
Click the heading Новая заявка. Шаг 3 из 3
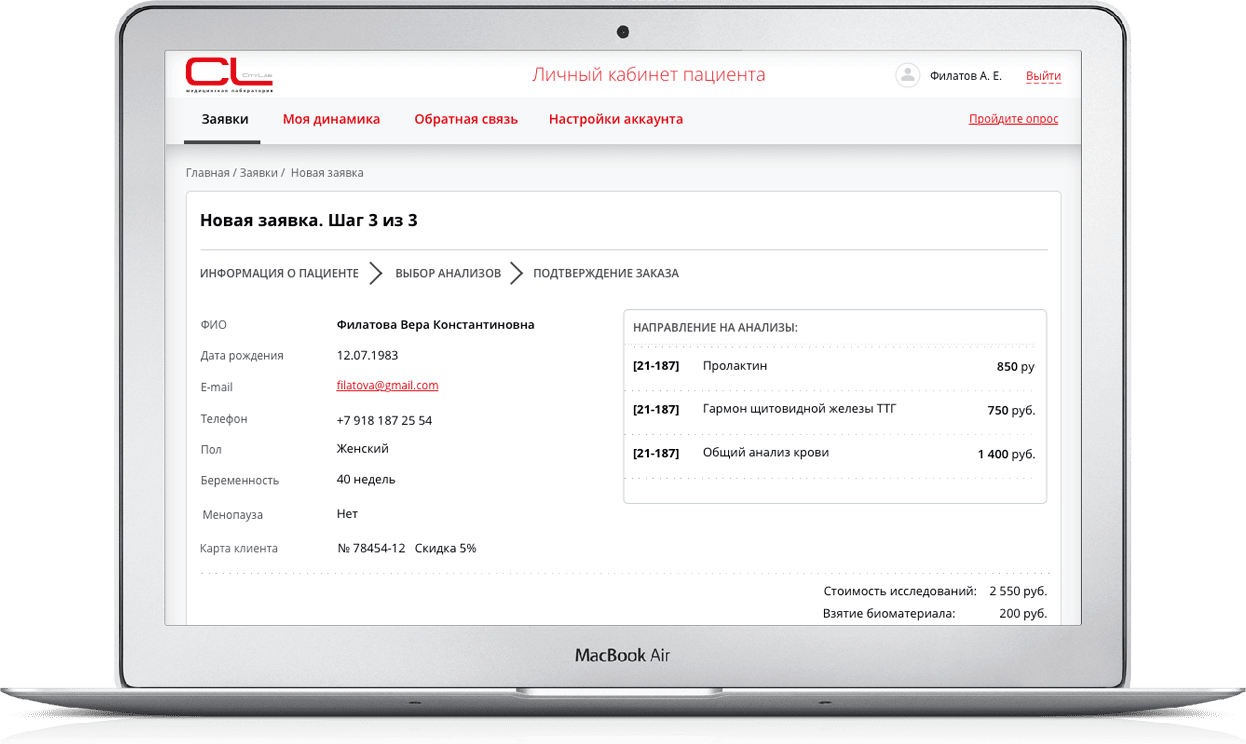309,221
